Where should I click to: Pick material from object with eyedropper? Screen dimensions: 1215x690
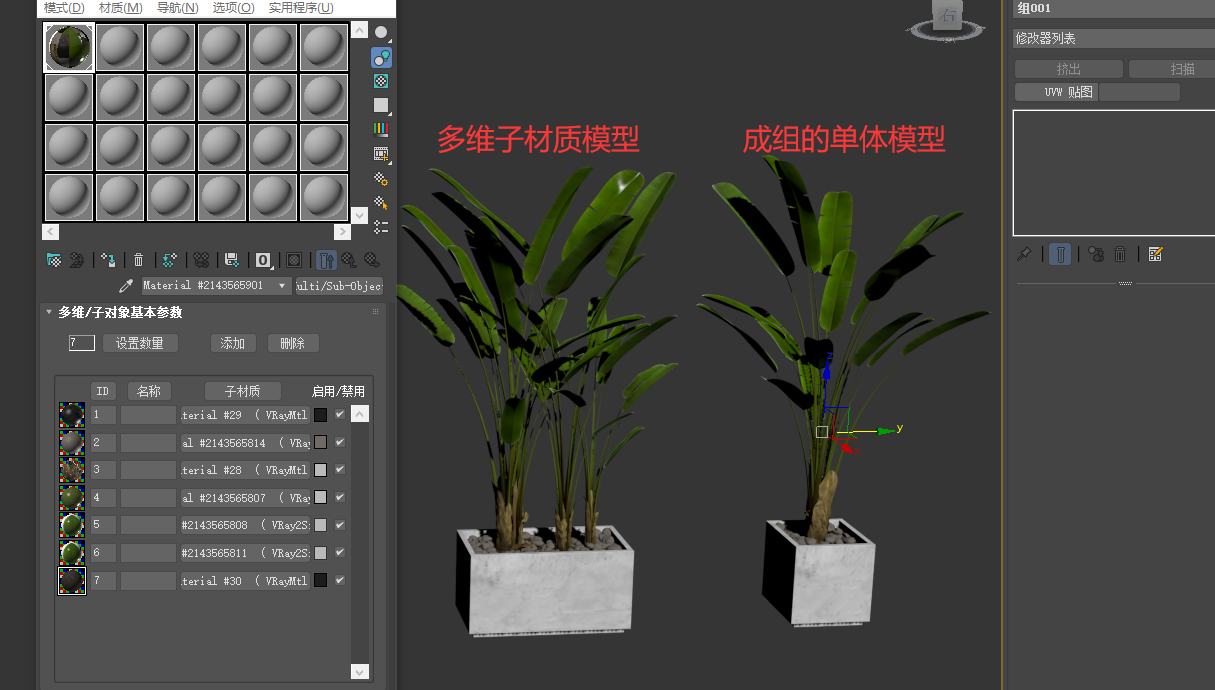[127, 286]
